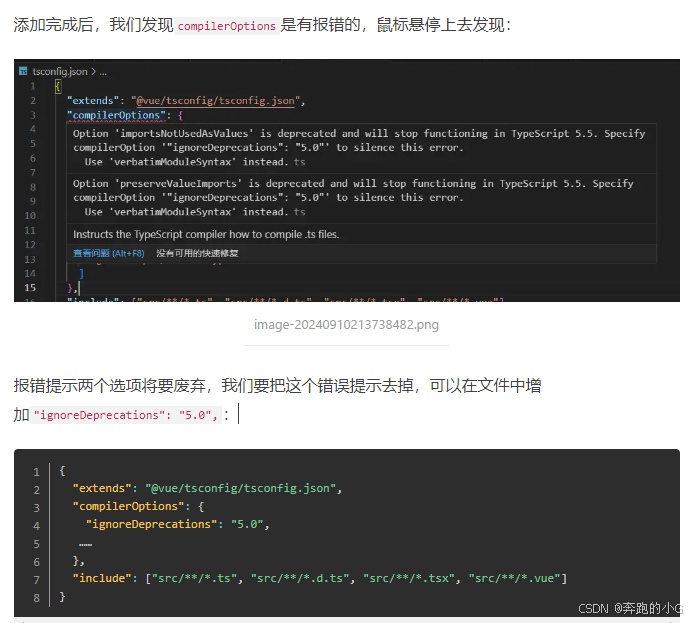This screenshot has width=692, height=623.
Task: Click 没有可用的快速修复 text in hover popup
Action: [197, 253]
